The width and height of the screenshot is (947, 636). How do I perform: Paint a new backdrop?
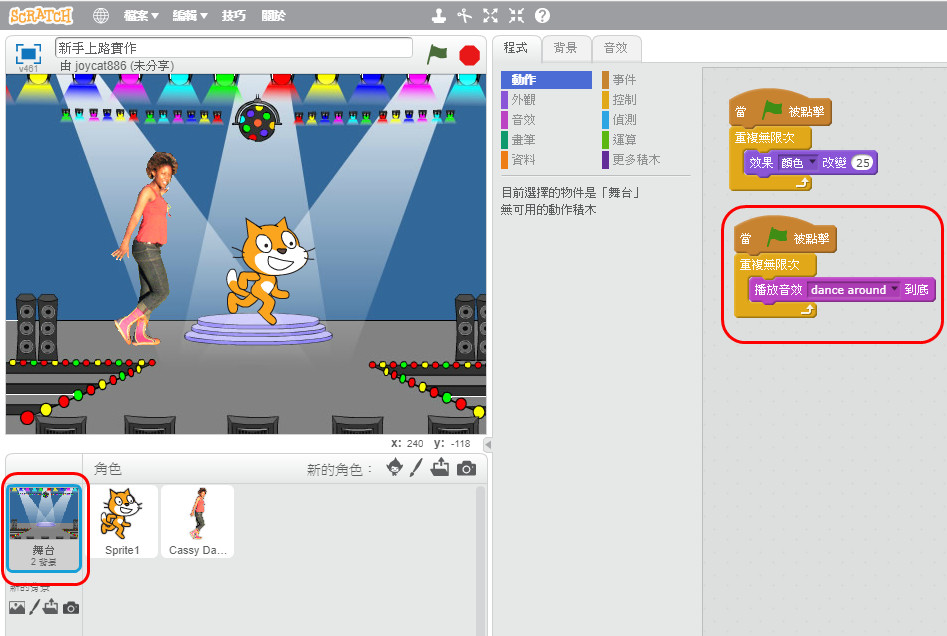(34, 607)
